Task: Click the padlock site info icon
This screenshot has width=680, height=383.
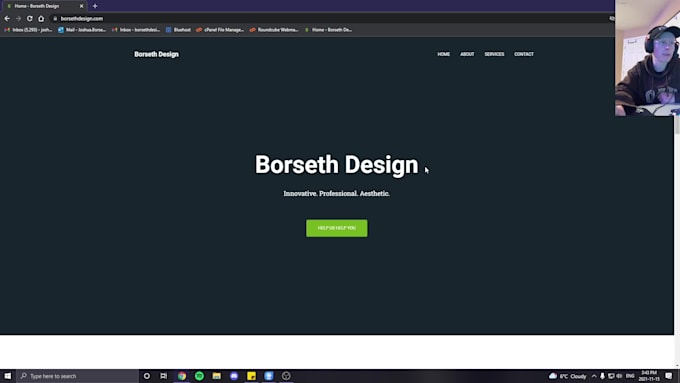Action: (x=55, y=19)
